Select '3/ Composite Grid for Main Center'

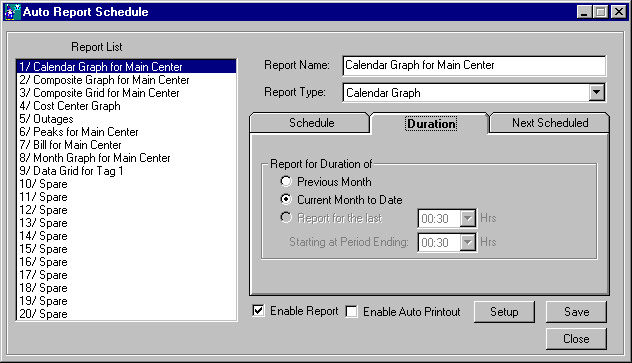(126, 93)
